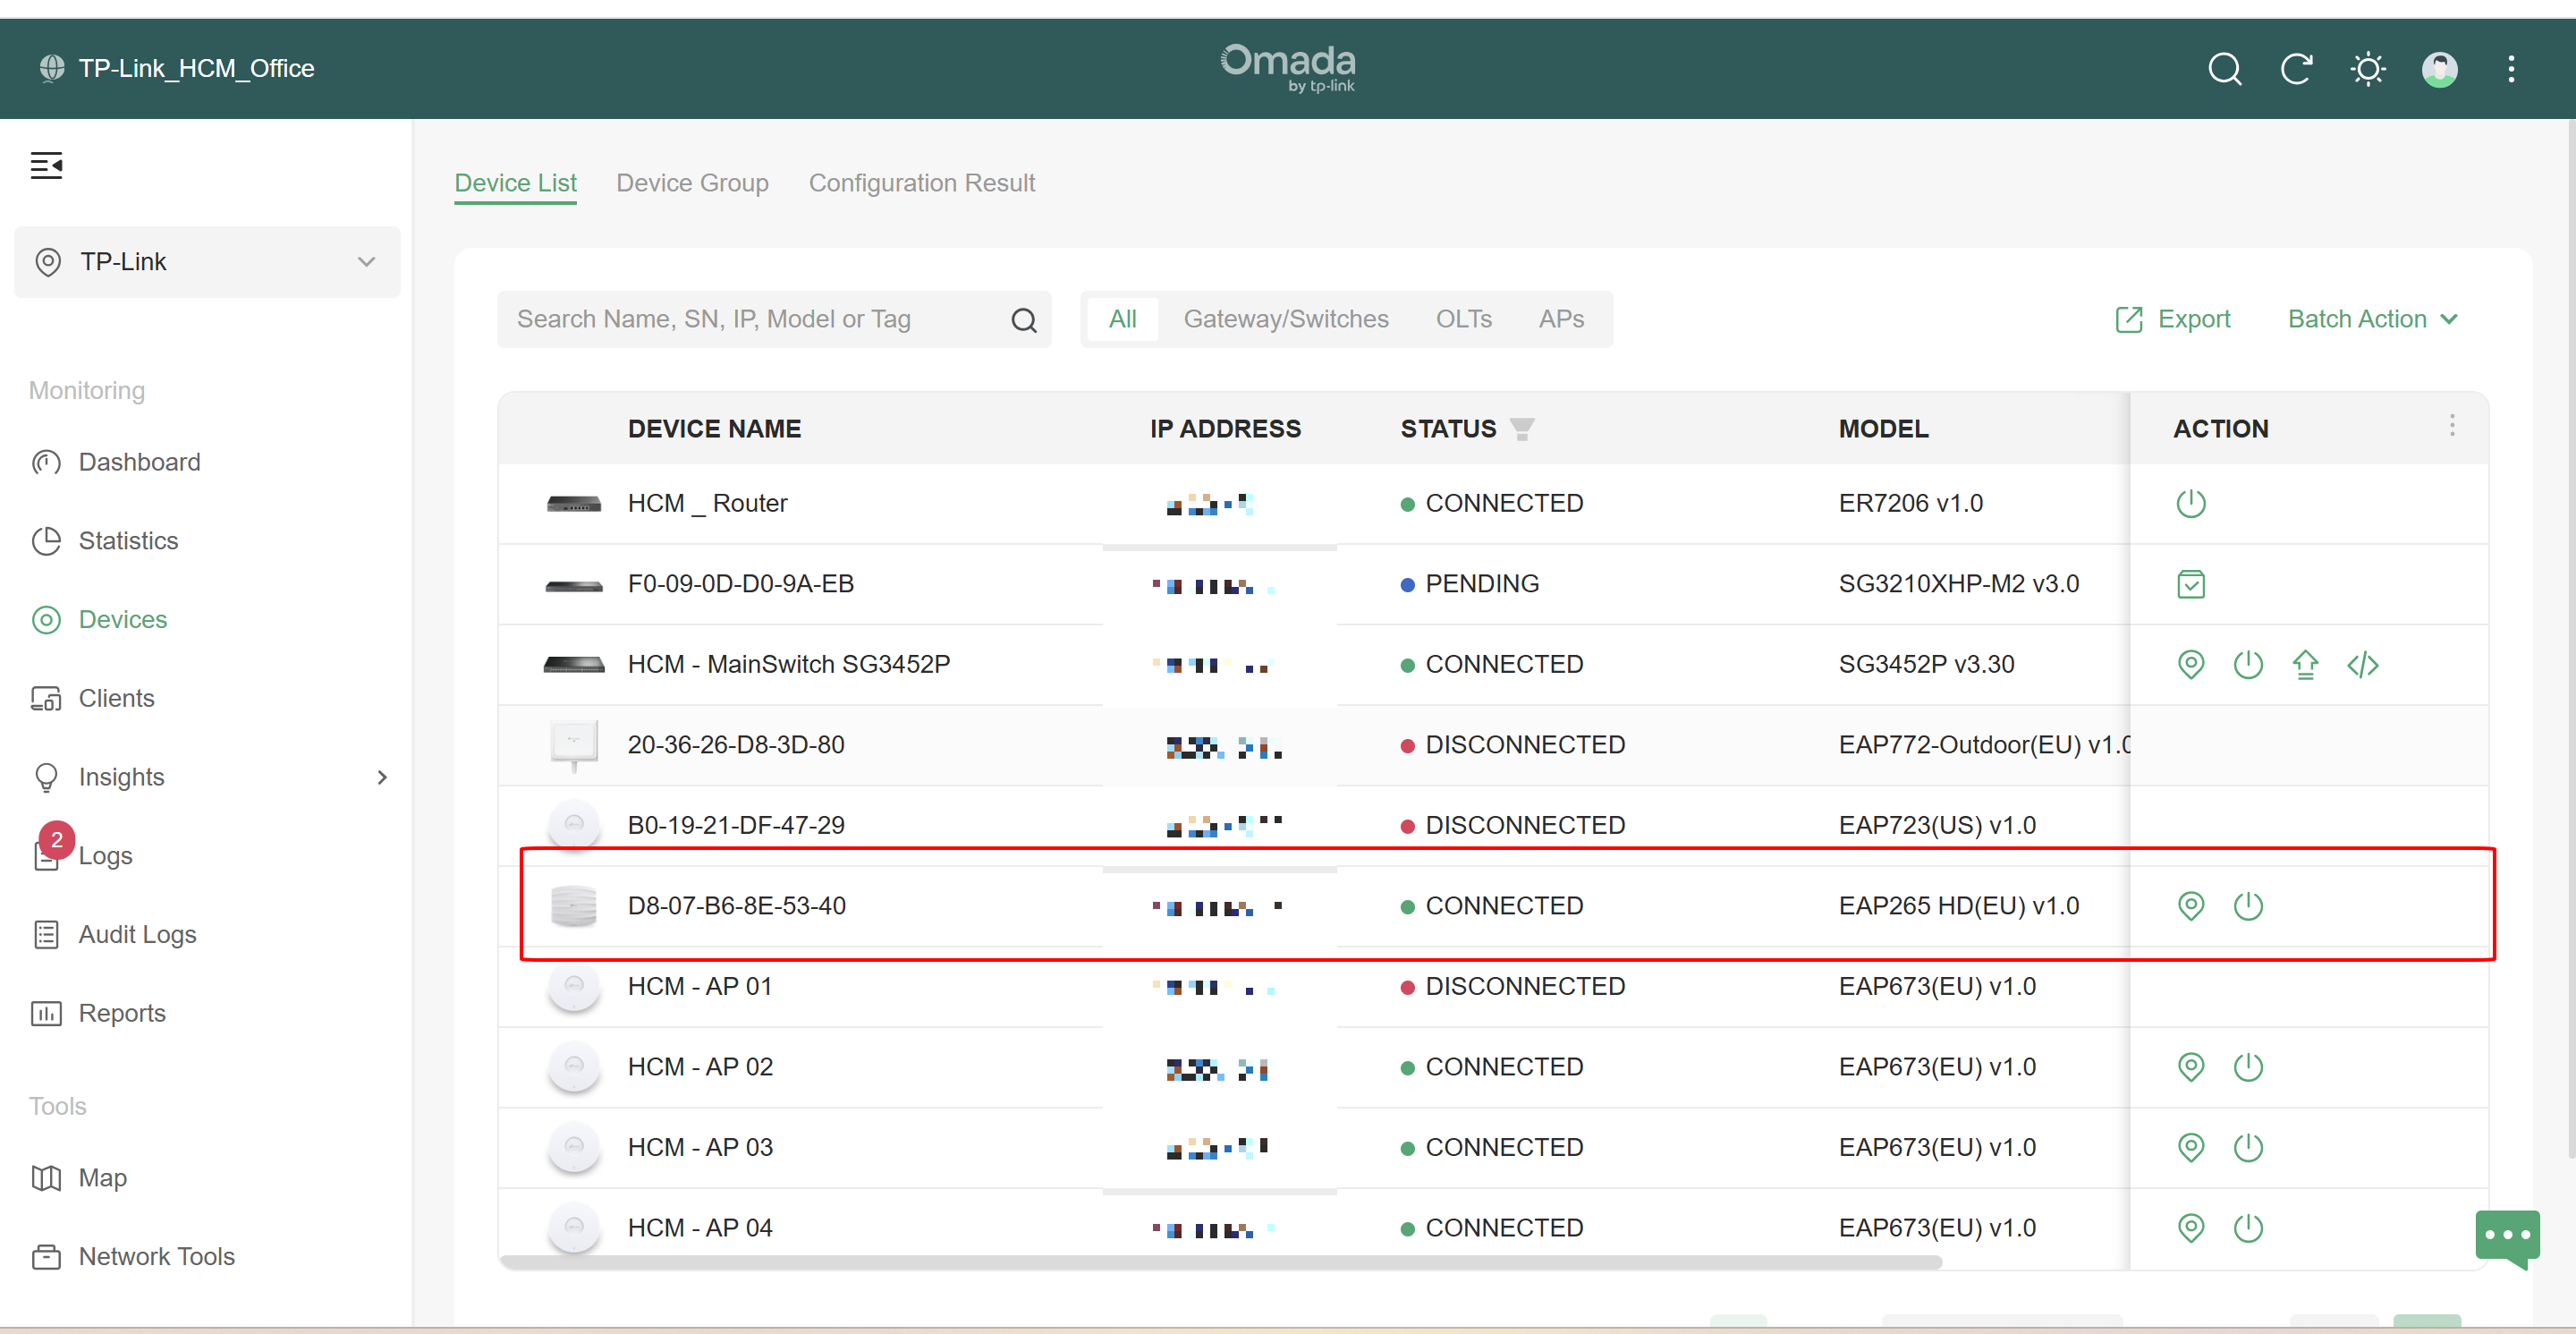Locate HCM - AP 03

click(2190, 1147)
